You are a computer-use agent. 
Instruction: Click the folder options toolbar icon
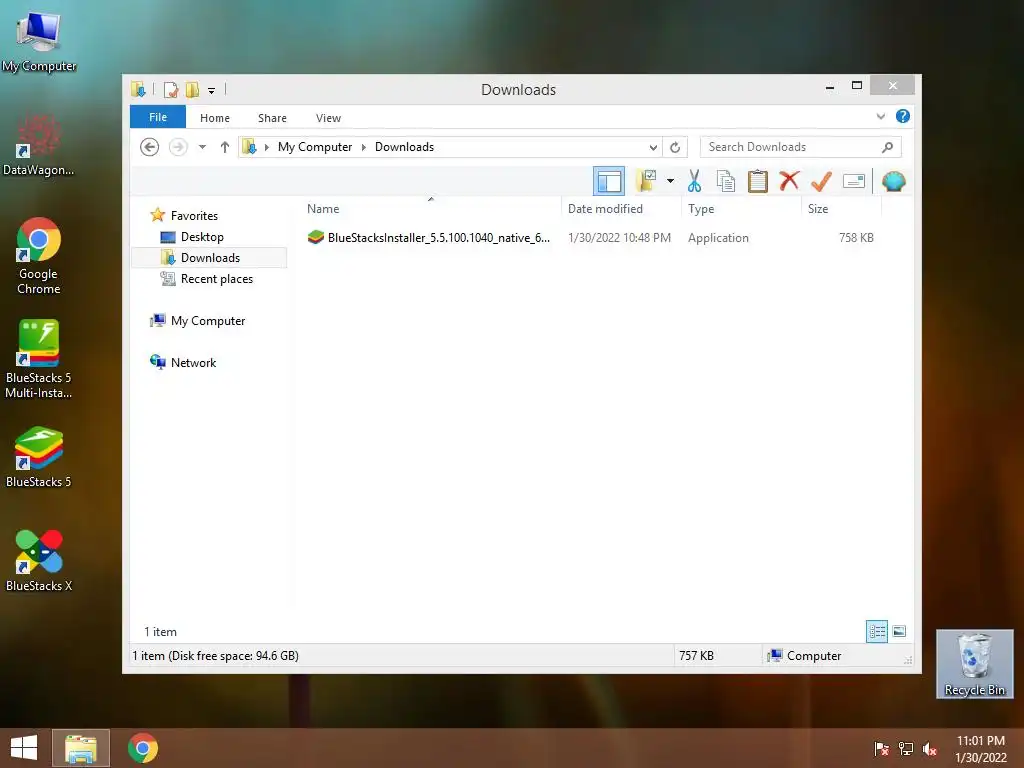(646, 181)
